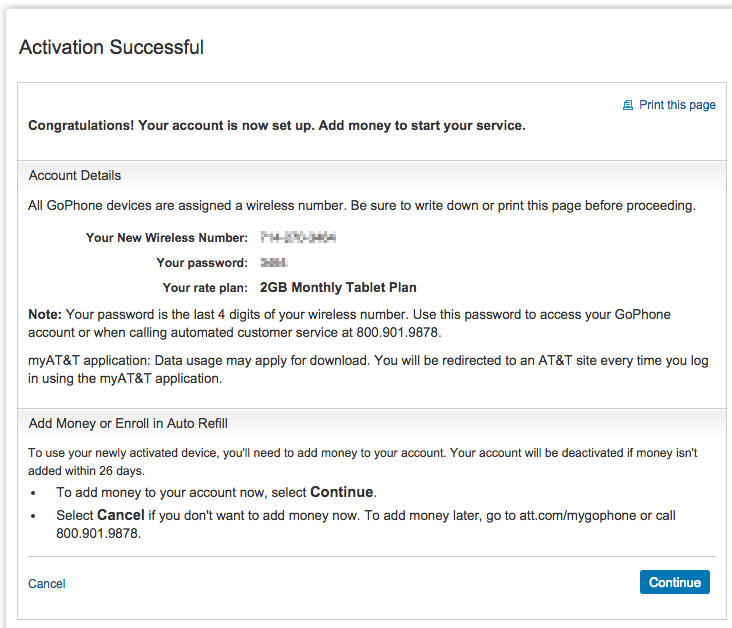Click the bold Continue word in the bullet list
The width and height of the screenshot is (732, 628).
(x=342, y=492)
